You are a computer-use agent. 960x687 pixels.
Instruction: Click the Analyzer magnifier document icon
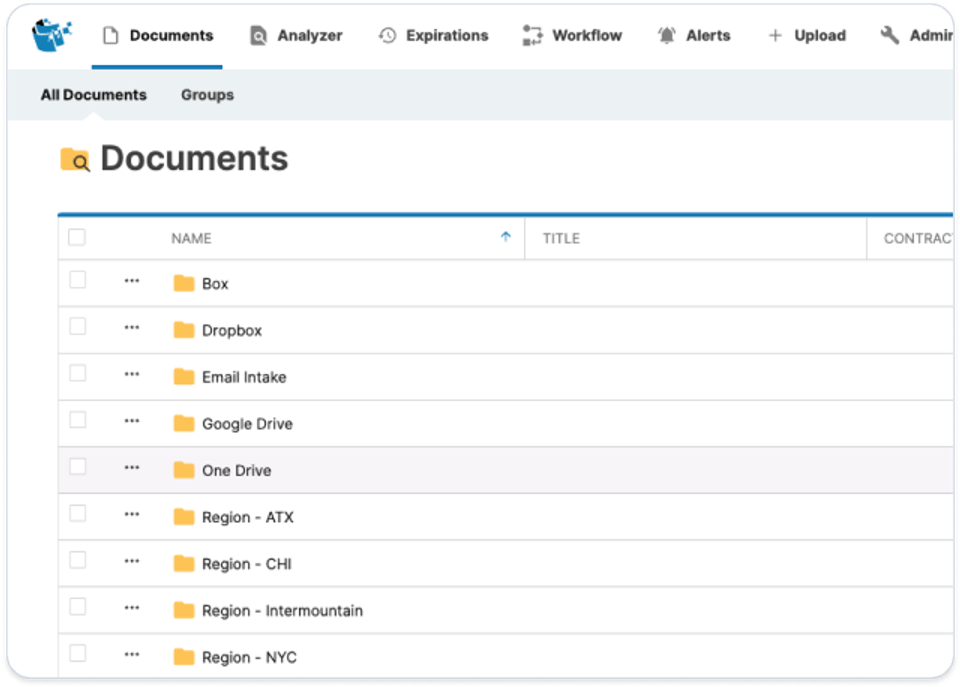pos(259,36)
